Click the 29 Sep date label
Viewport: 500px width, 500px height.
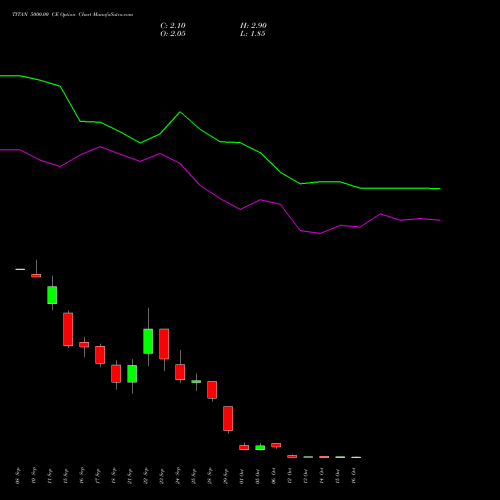[x=226, y=476]
